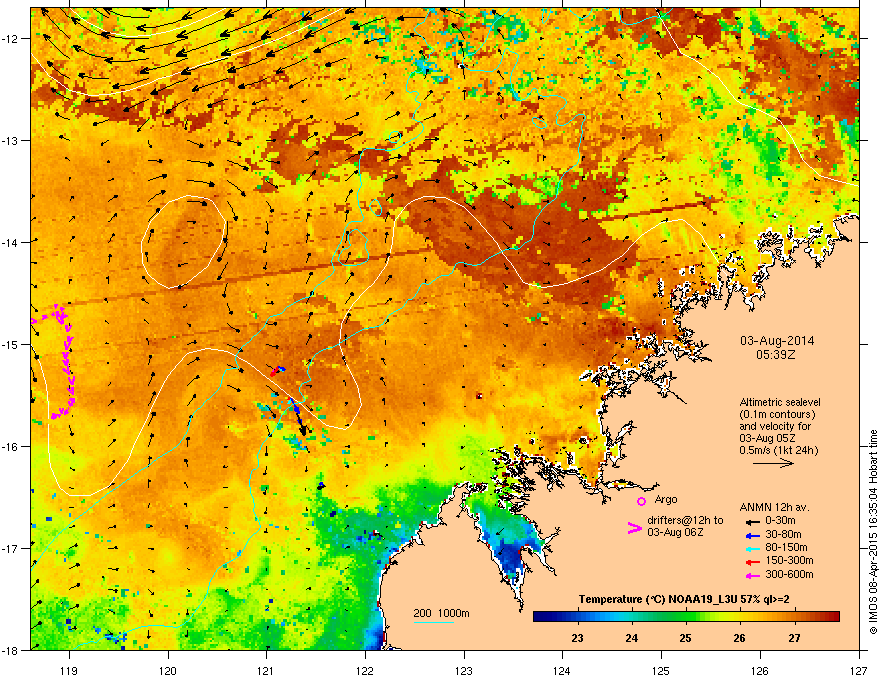Click the latitude axis label -15
The width and height of the screenshot is (880, 680).
point(10,344)
